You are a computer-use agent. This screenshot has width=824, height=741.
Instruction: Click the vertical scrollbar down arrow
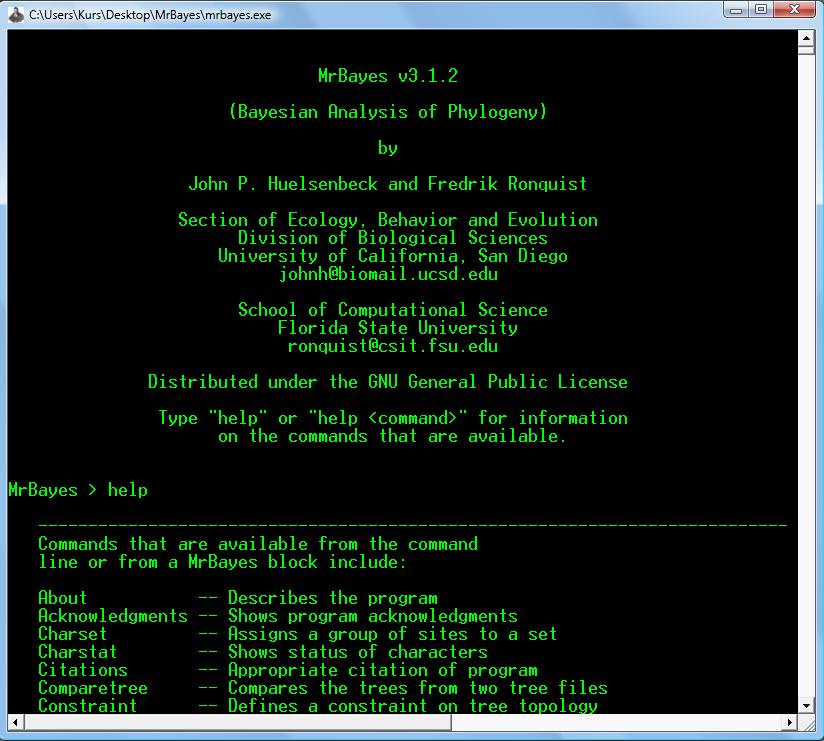[806, 706]
